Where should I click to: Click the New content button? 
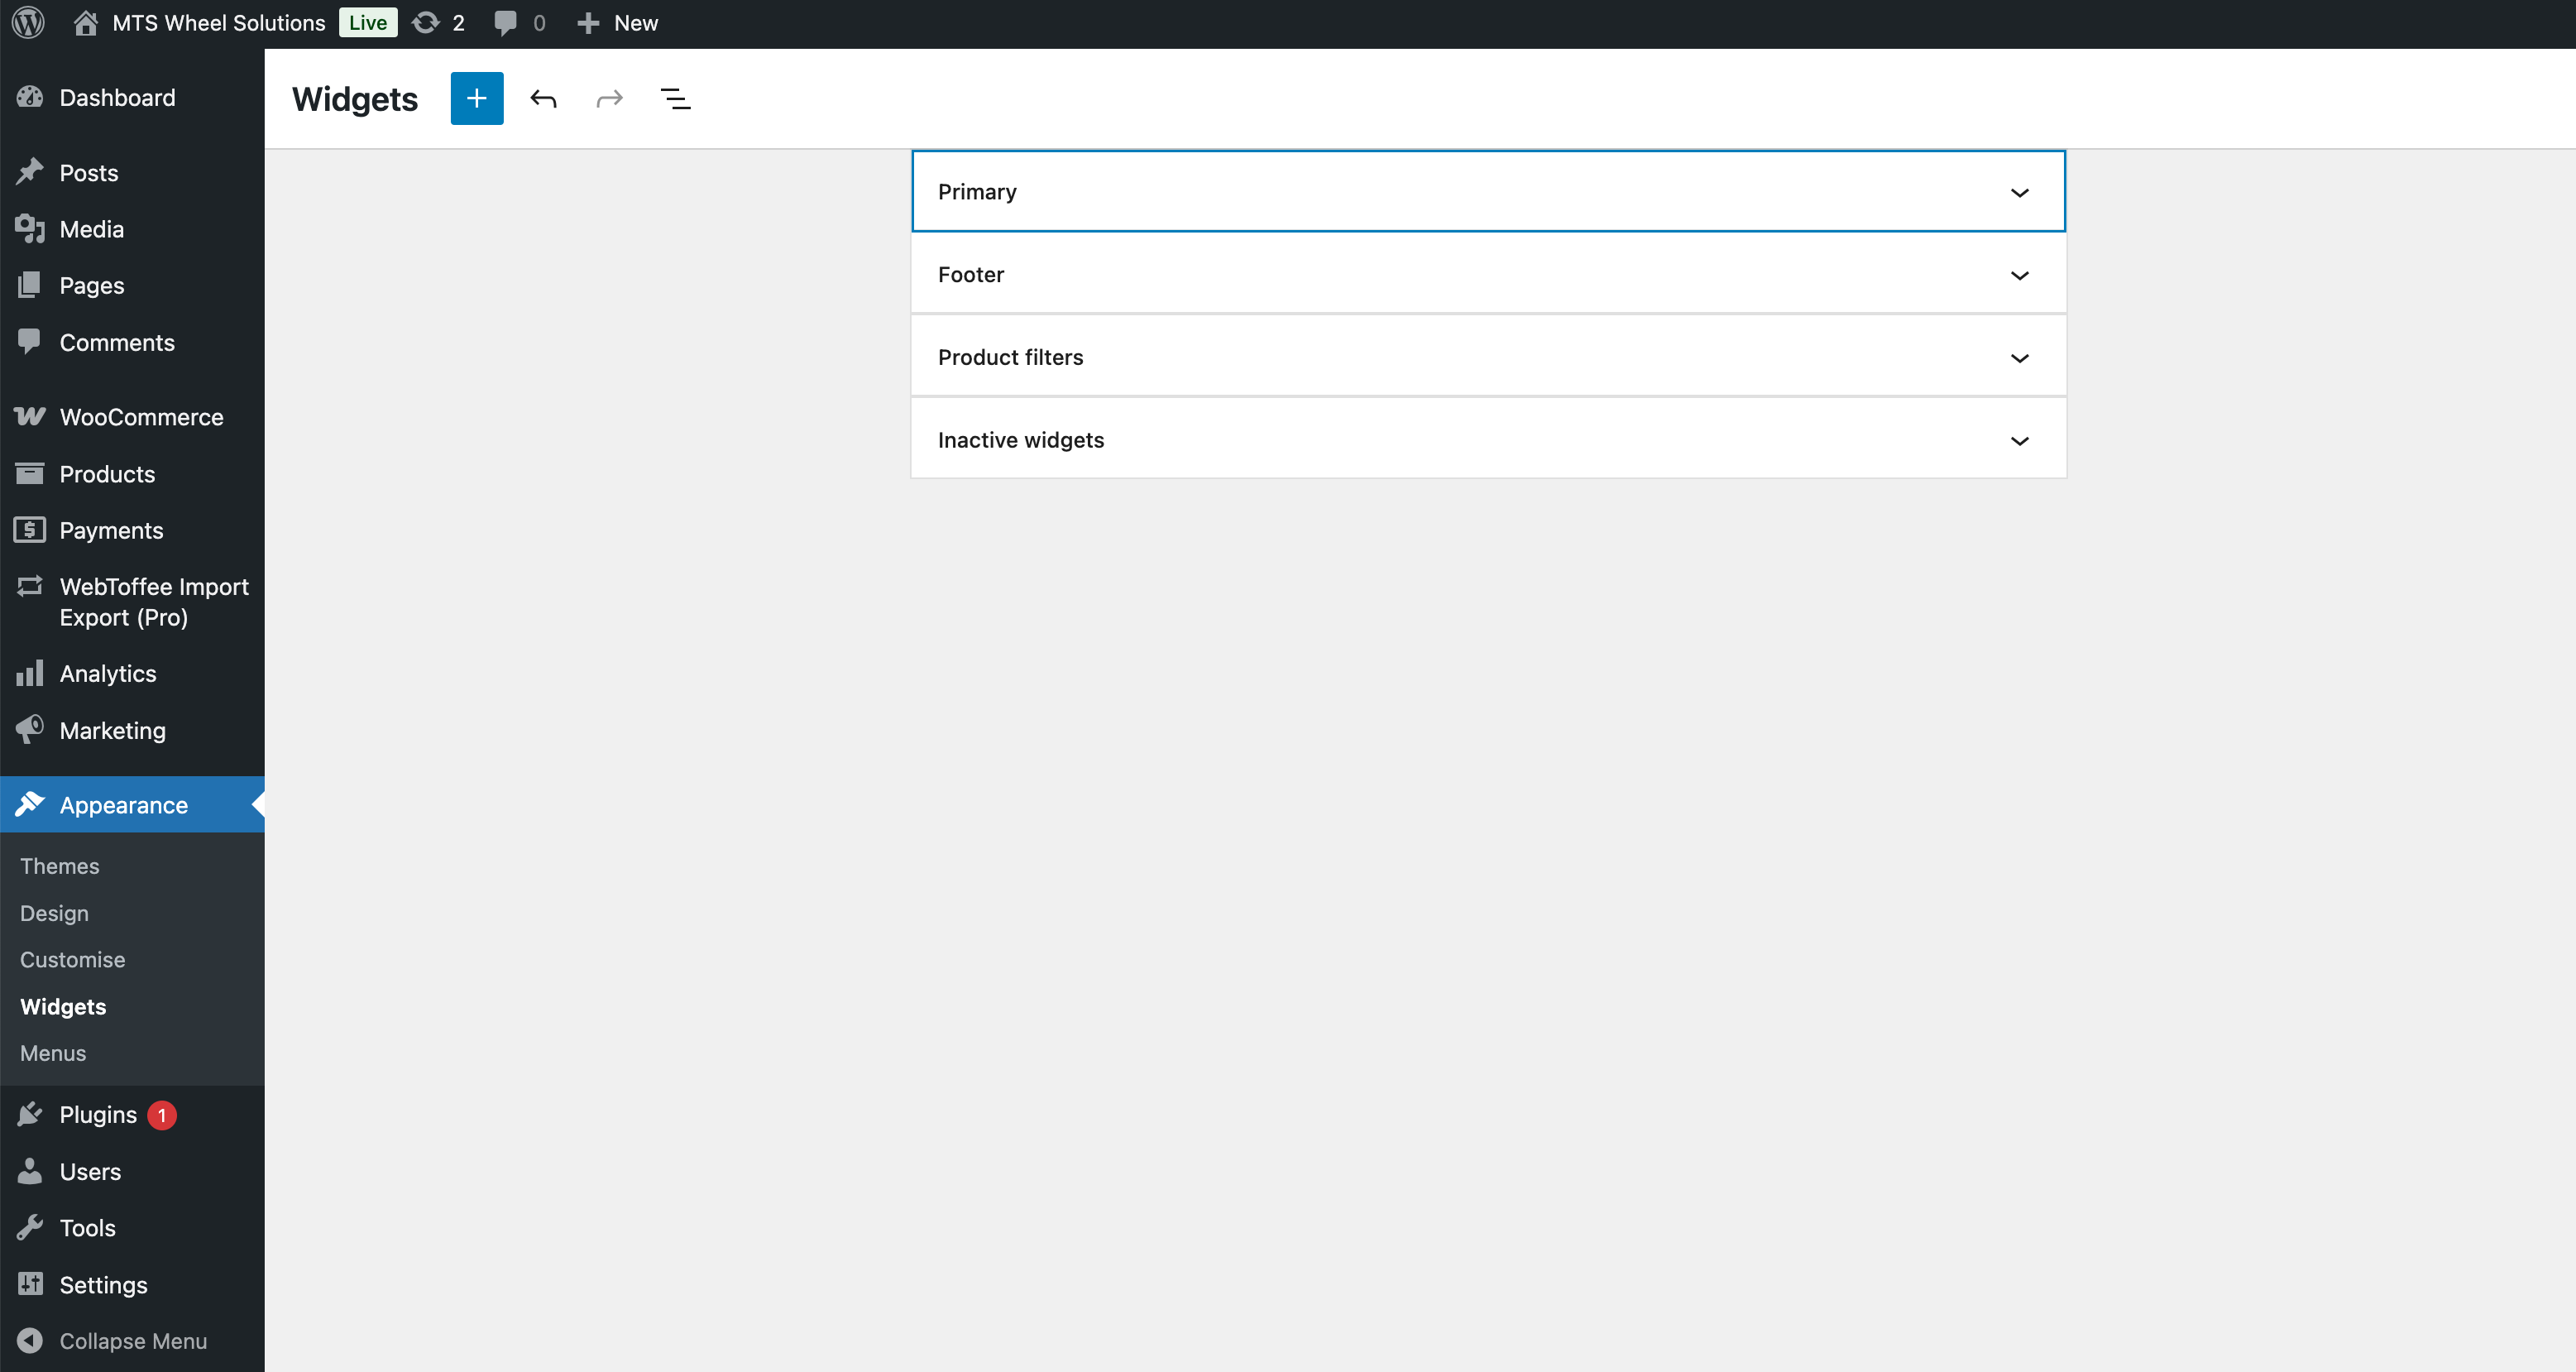click(x=618, y=22)
